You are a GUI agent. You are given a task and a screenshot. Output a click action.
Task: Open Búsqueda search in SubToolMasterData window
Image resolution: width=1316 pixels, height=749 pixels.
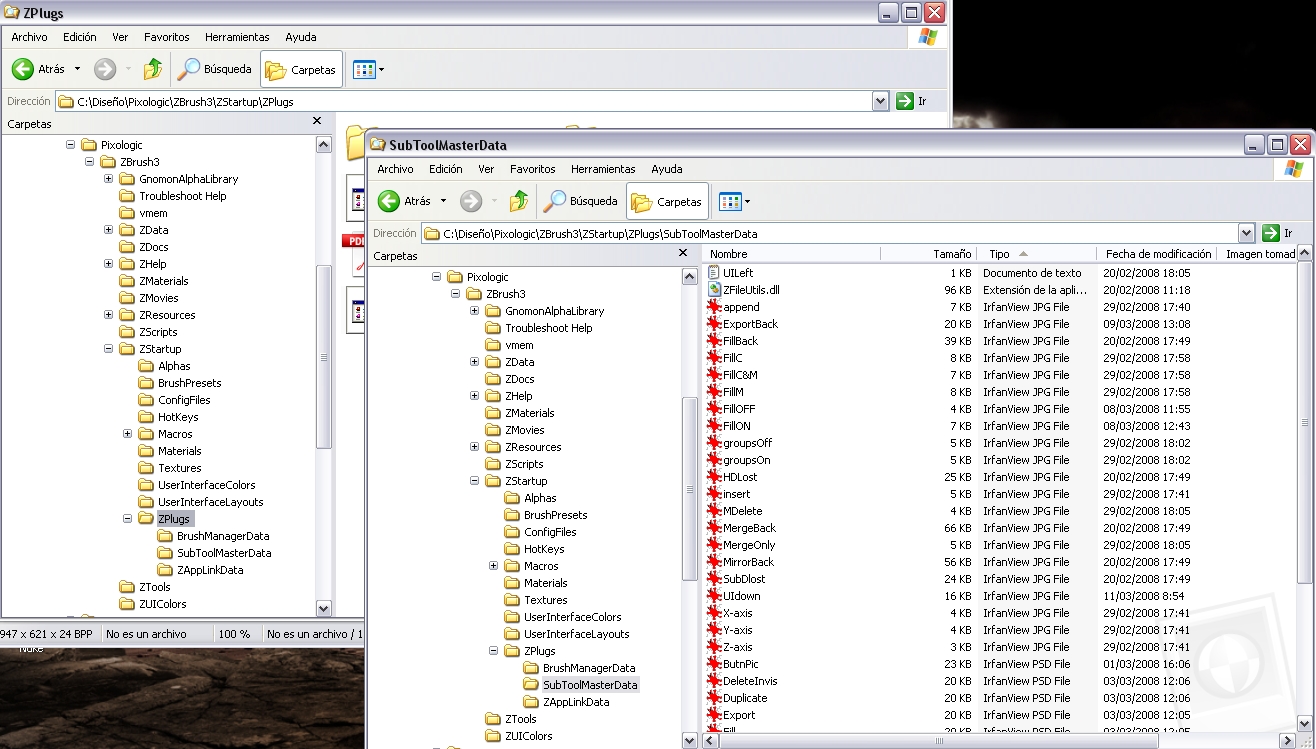coord(581,201)
